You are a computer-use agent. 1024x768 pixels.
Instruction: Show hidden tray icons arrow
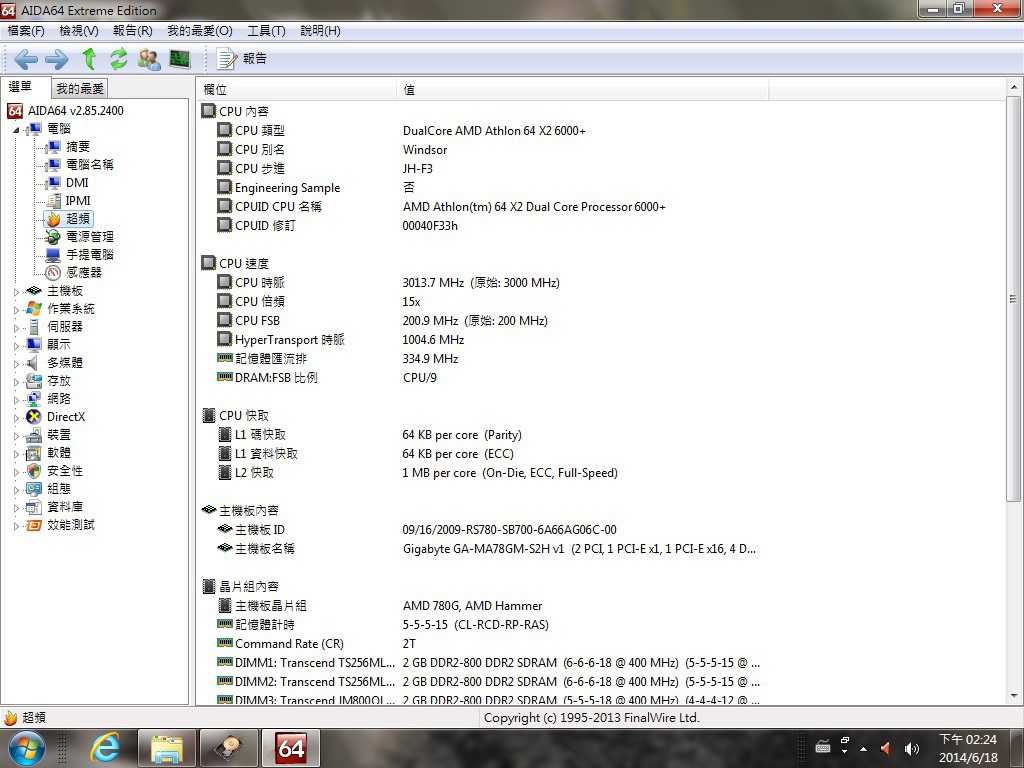click(x=863, y=749)
